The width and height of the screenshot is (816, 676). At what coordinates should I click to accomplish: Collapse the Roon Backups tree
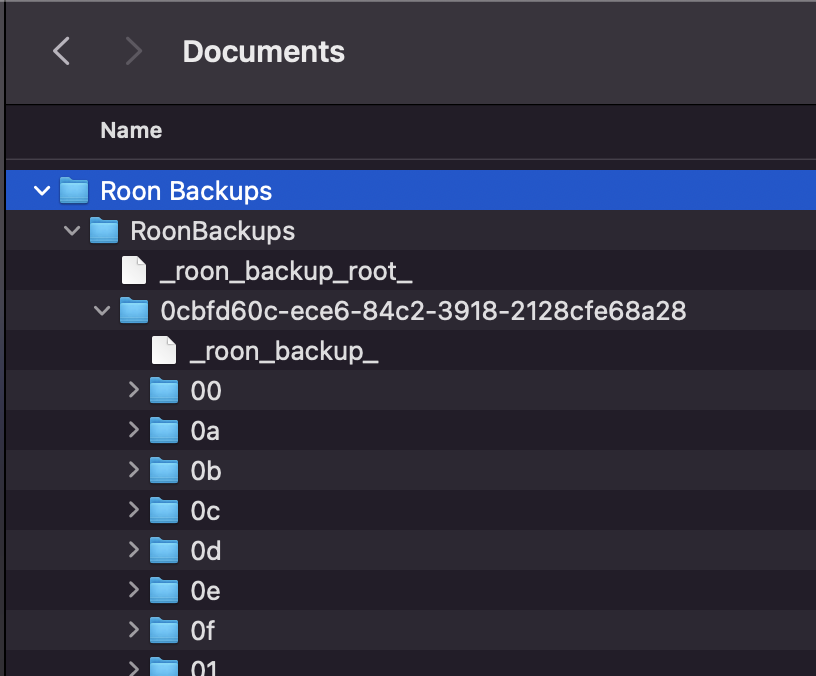click(x=41, y=190)
